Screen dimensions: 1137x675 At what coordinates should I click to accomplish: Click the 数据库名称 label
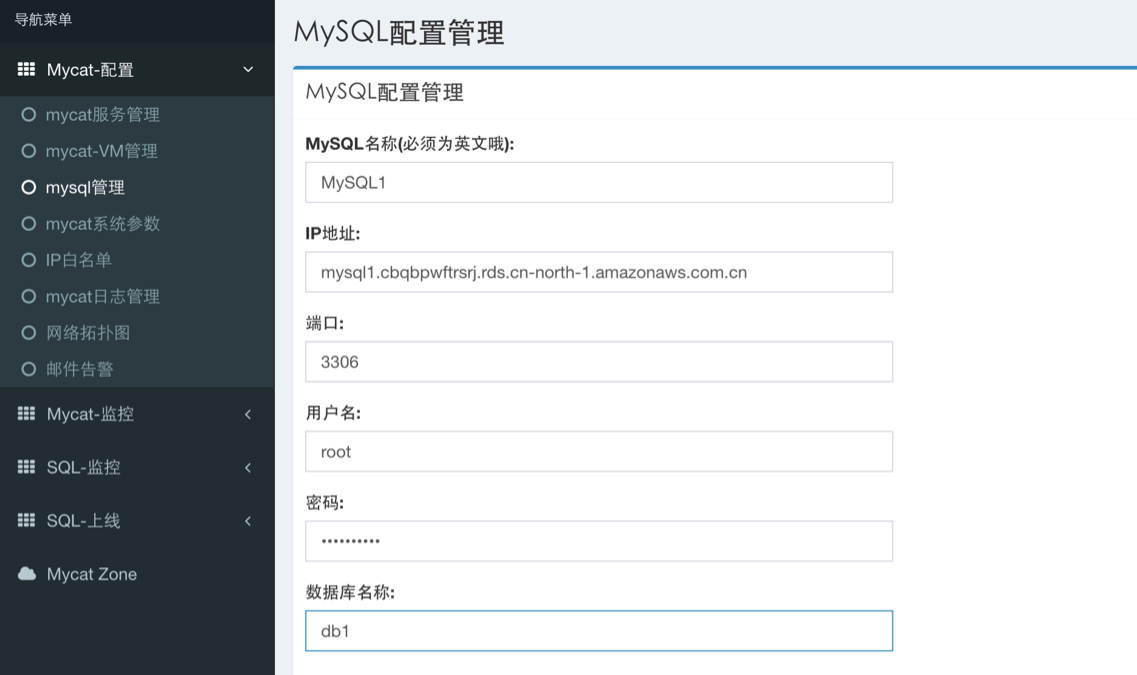coord(350,592)
